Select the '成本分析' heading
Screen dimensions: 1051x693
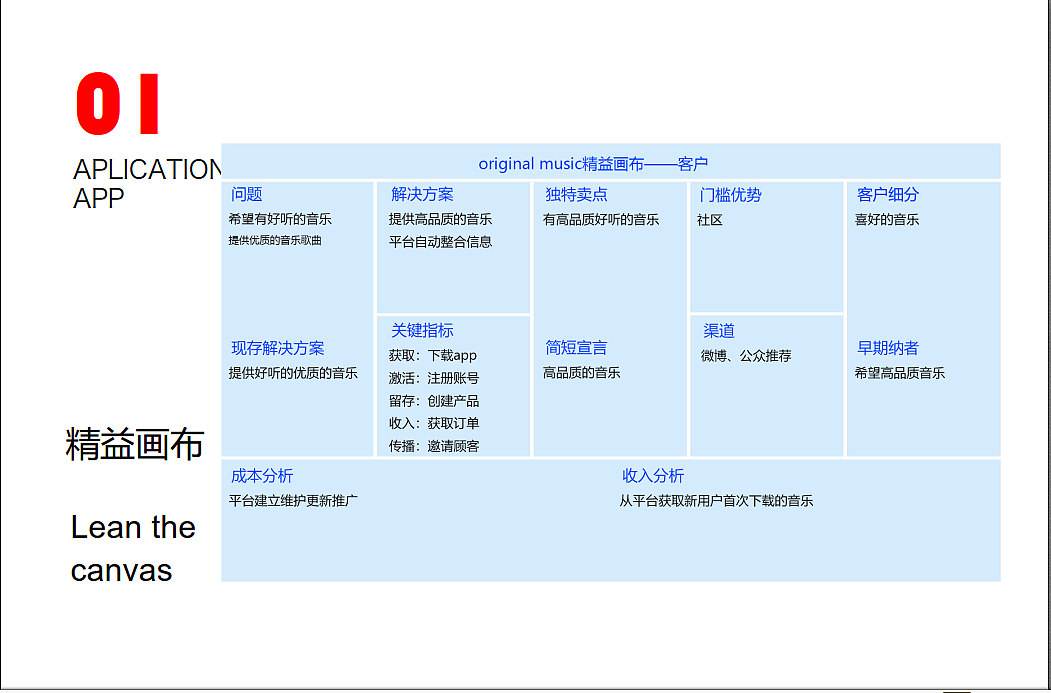262,476
